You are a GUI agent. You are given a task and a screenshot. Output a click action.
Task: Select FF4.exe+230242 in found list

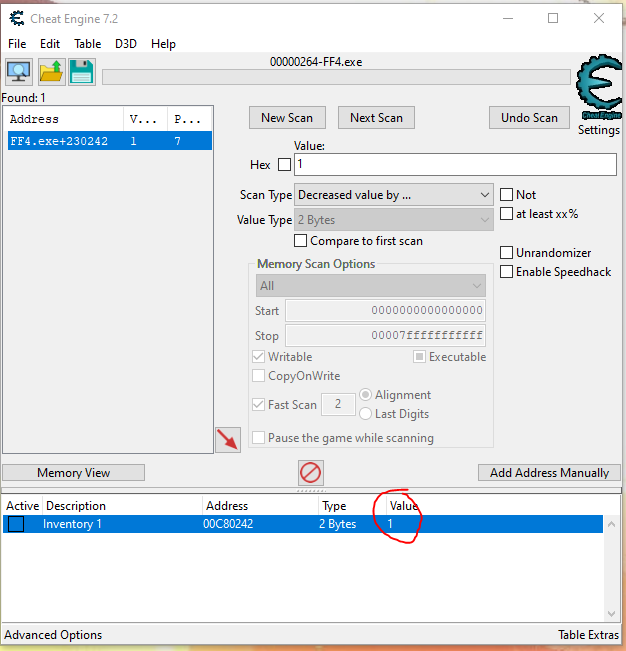coord(110,141)
